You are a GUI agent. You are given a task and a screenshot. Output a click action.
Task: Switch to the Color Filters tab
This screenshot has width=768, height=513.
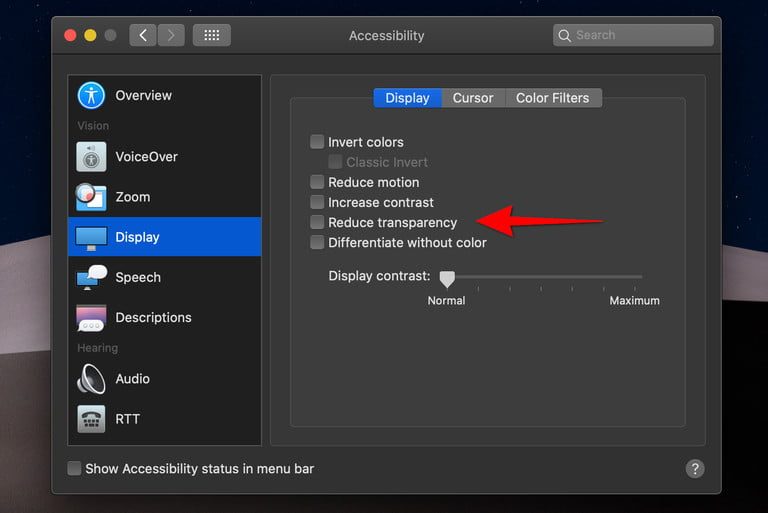tap(553, 98)
